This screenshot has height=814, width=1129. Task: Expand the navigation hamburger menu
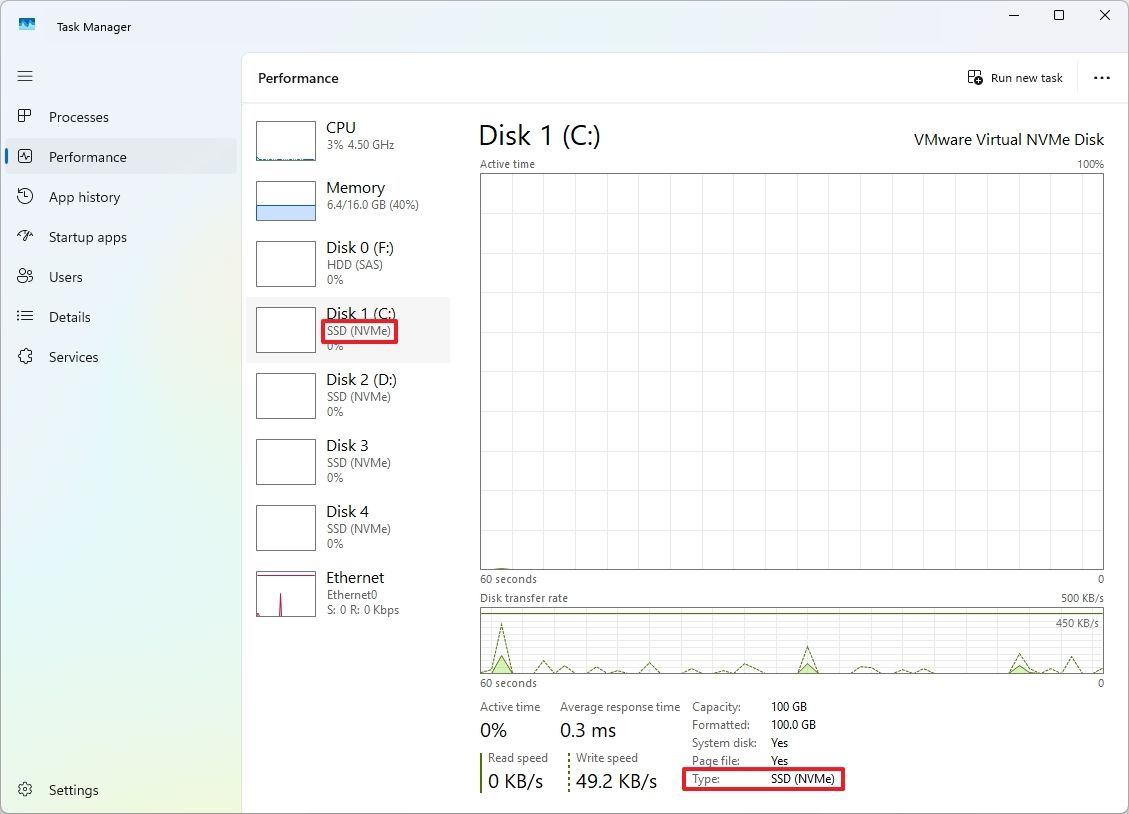pos(25,76)
